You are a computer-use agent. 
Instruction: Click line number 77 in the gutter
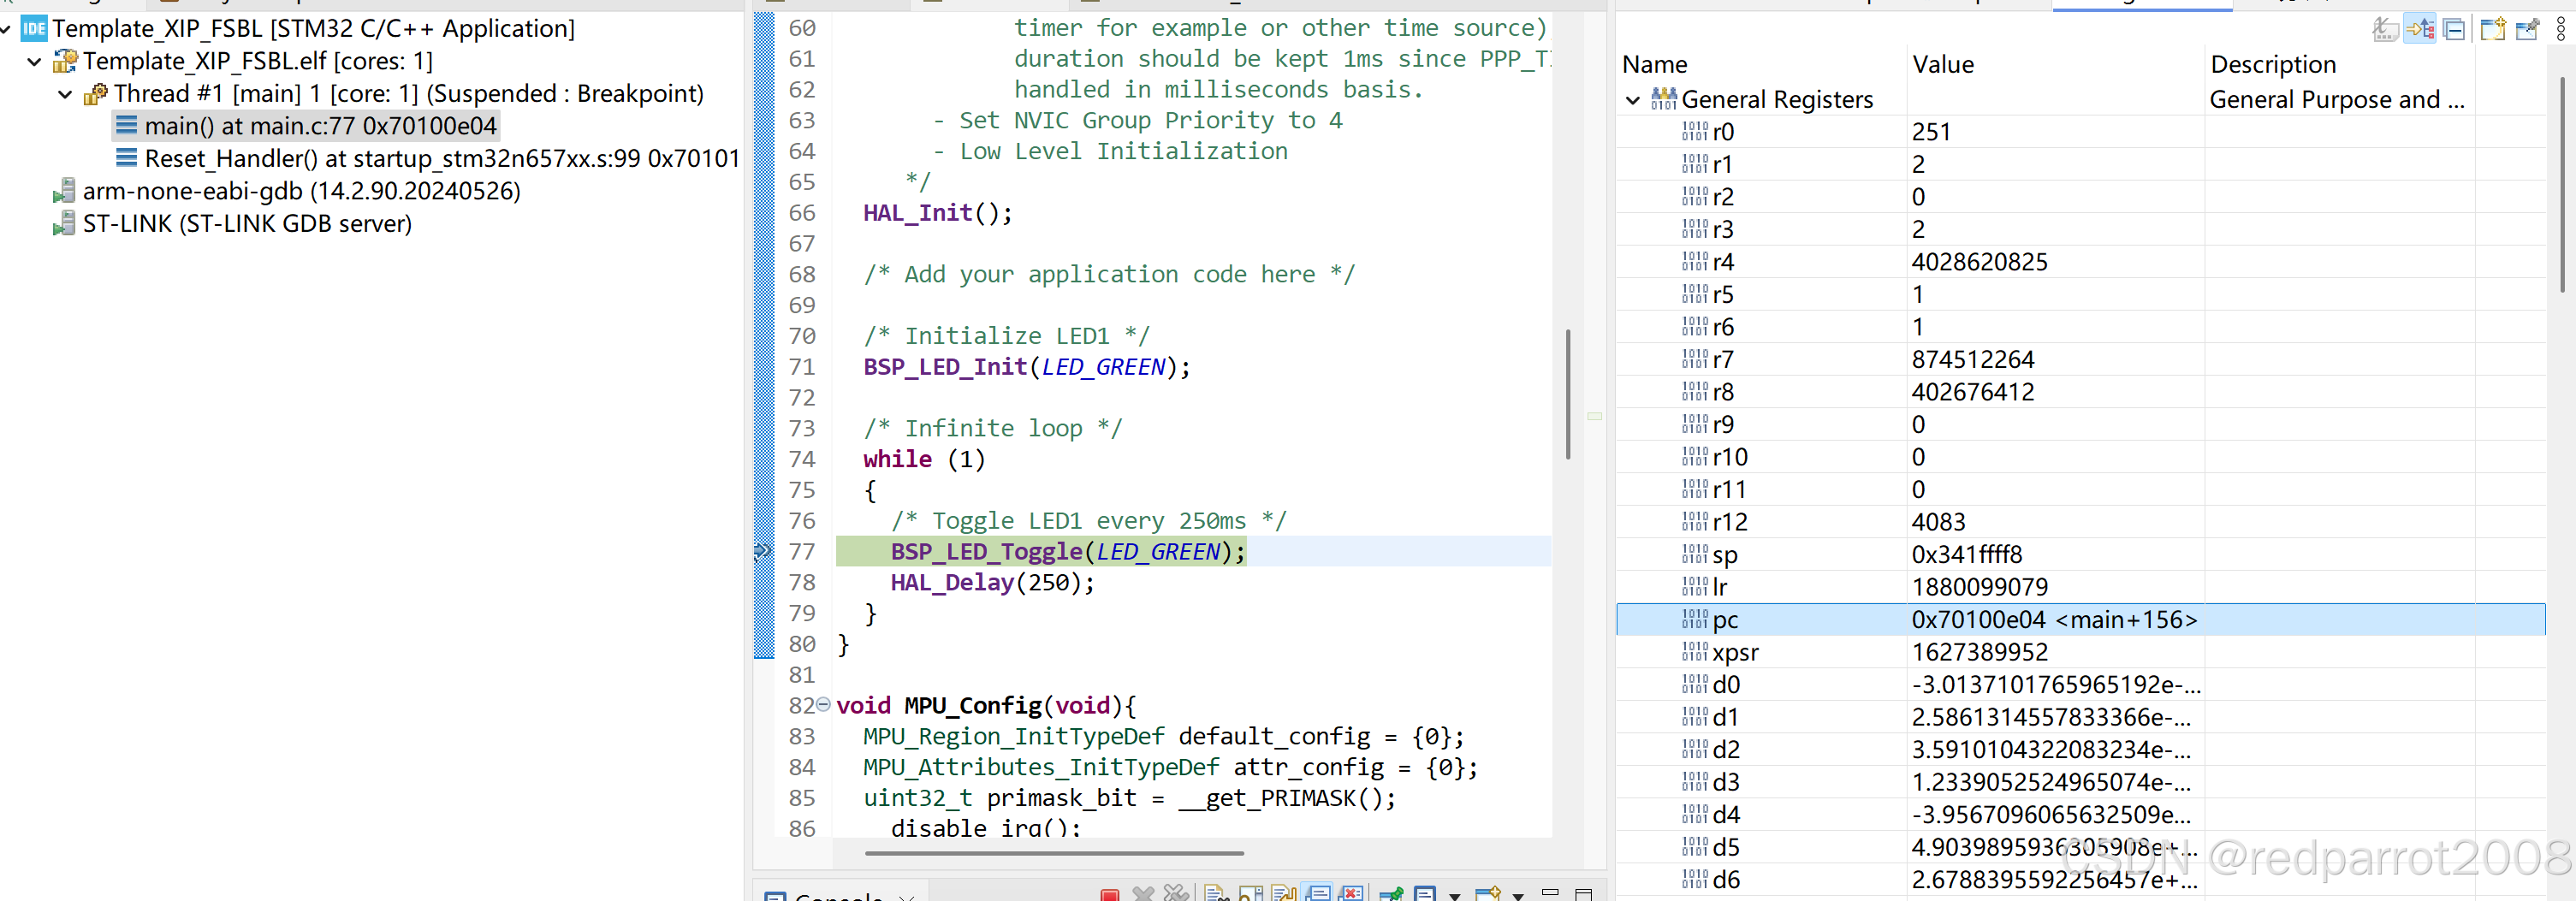(x=802, y=552)
